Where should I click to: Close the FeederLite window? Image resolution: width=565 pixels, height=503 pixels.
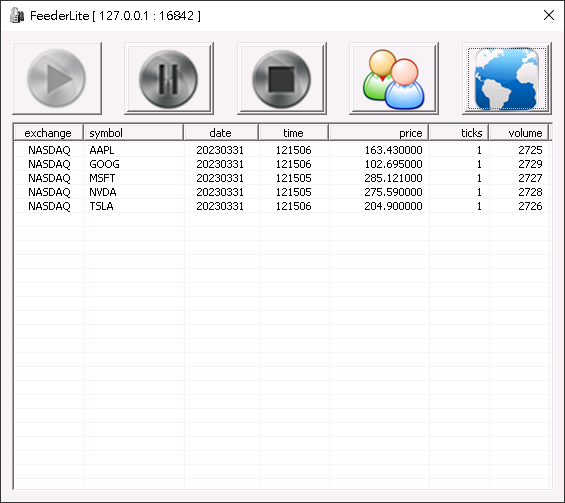coord(549,15)
